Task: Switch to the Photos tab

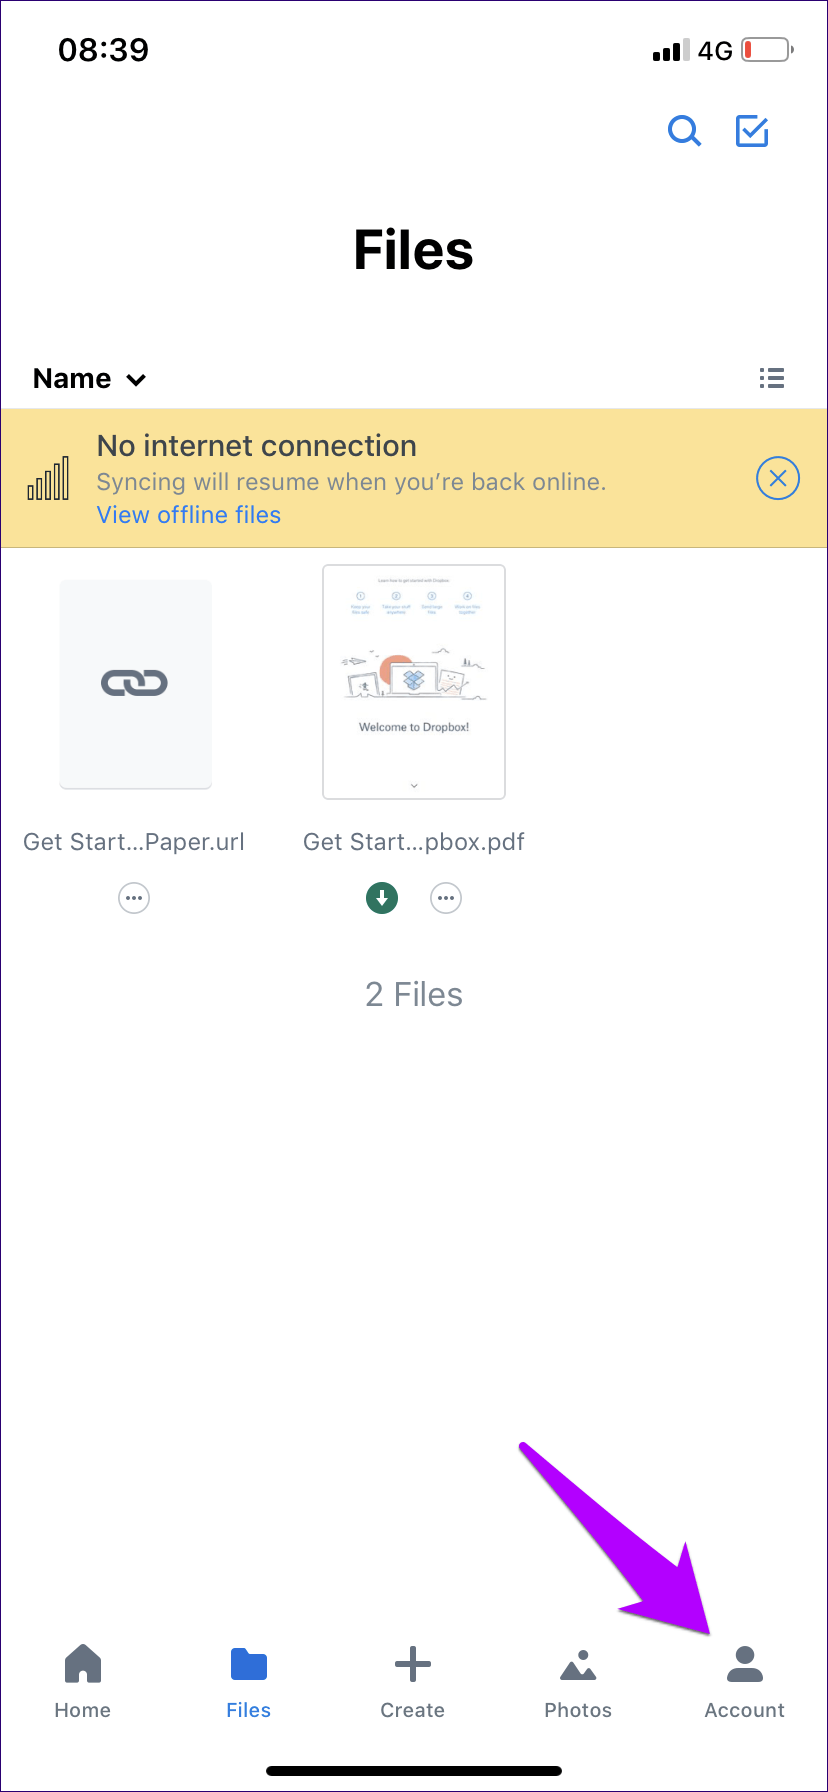Action: [x=578, y=1682]
